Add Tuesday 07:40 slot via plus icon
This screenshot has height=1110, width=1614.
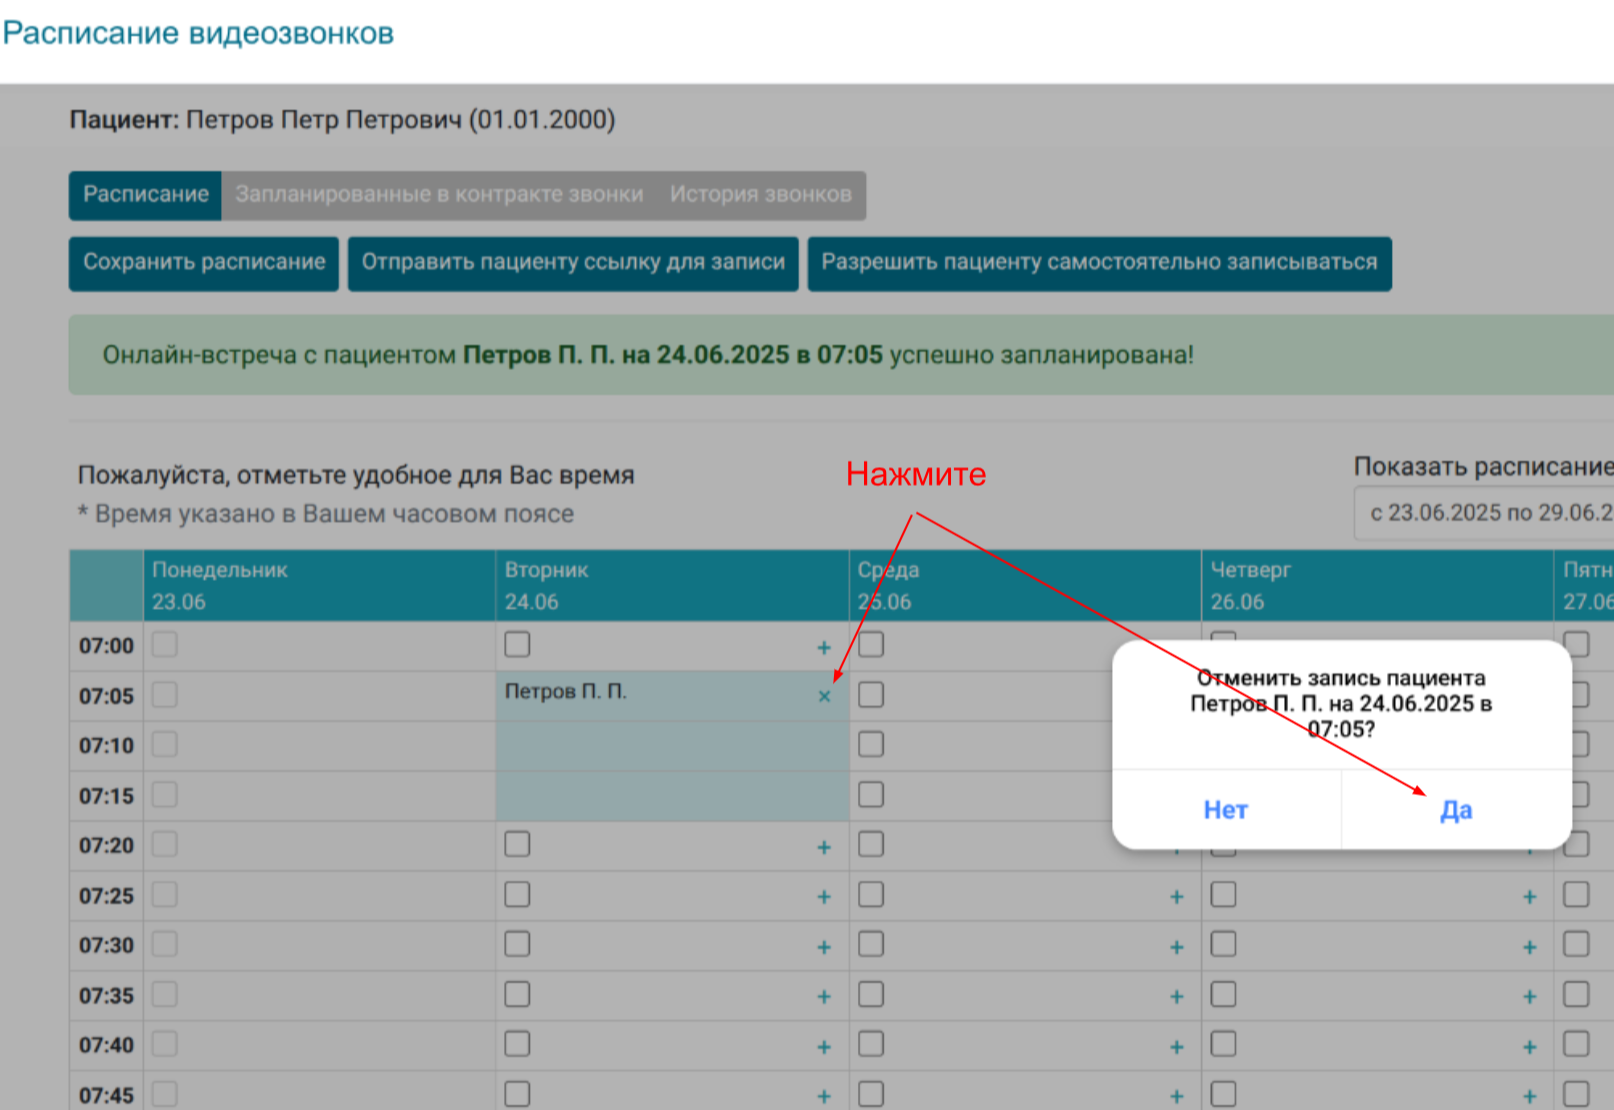pyautogui.click(x=824, y=1047)
